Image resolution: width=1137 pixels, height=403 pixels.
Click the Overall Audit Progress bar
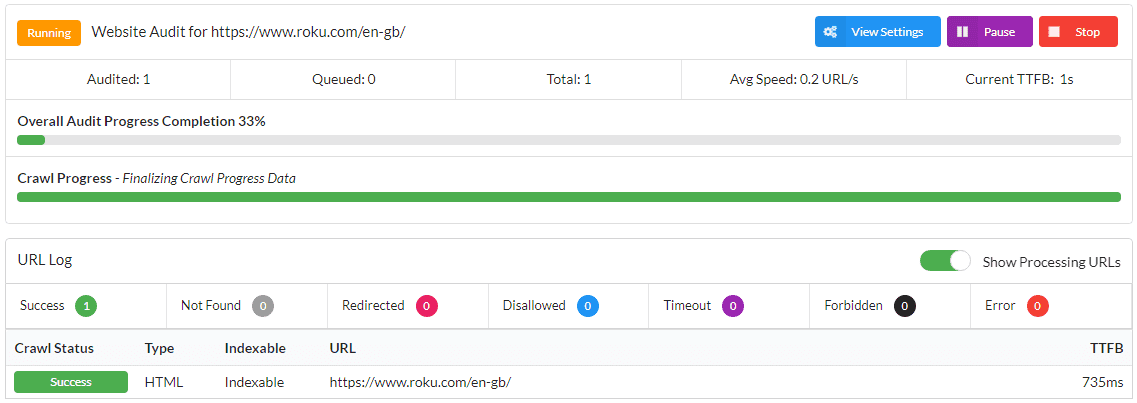[x=568, y=140]
